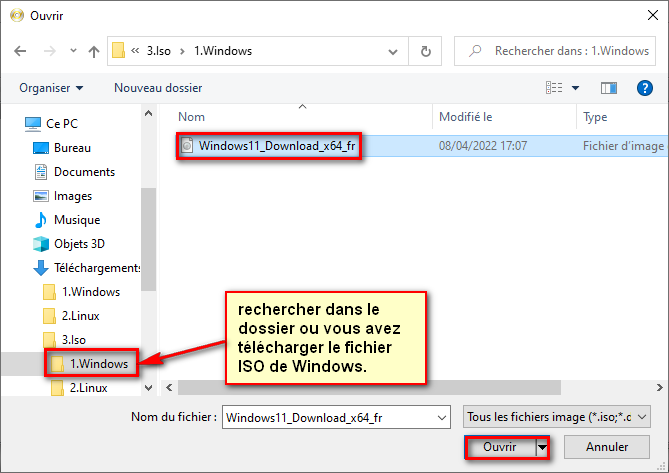This screenshot has height=473, width=669.
Task: Click Nouveau dossier in the toolbar
Action: click(x=158, y=88)
